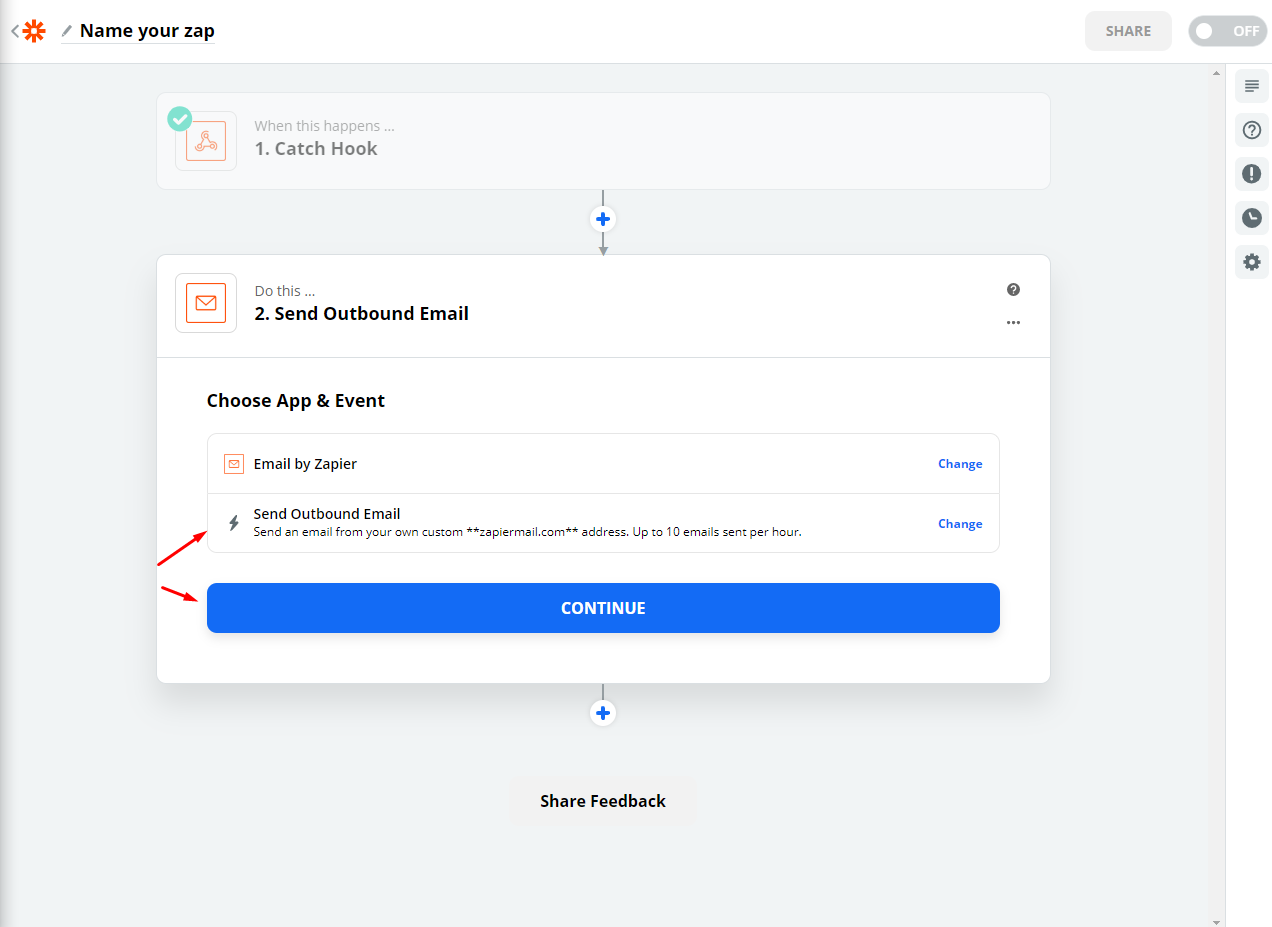Image resolution: width=1272 pixels, height=927 pixels.
Task: Click the 'Email by Zapier' app name
Action: pos(305,464)
